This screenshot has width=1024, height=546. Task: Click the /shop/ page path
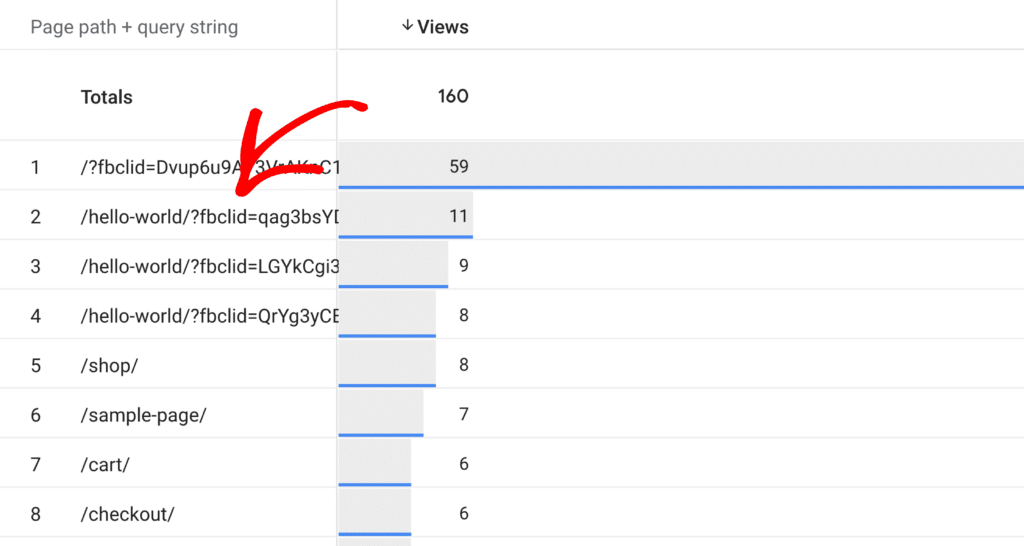click(x=109, y=366)
